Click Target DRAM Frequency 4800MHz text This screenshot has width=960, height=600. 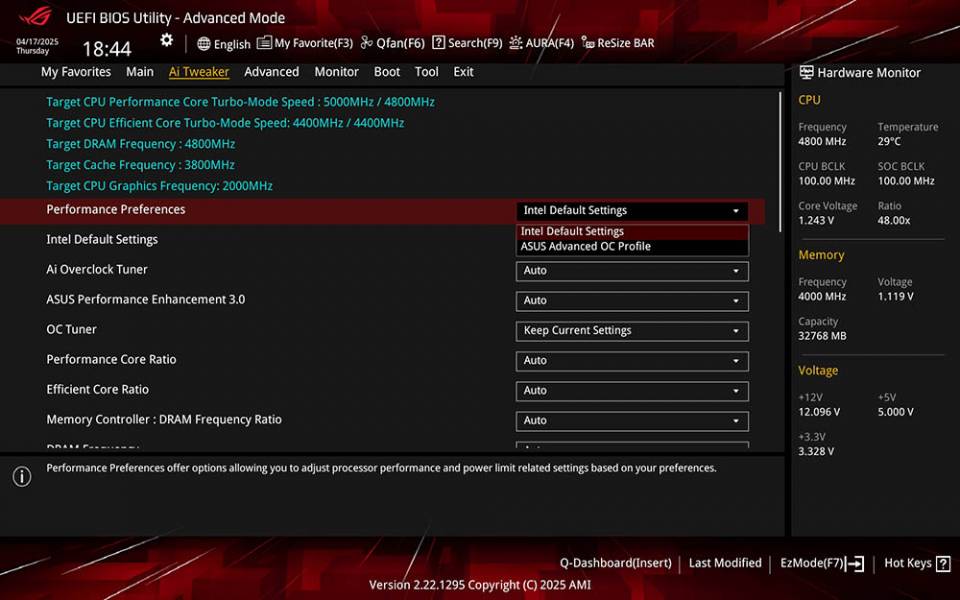pos(140,144)
